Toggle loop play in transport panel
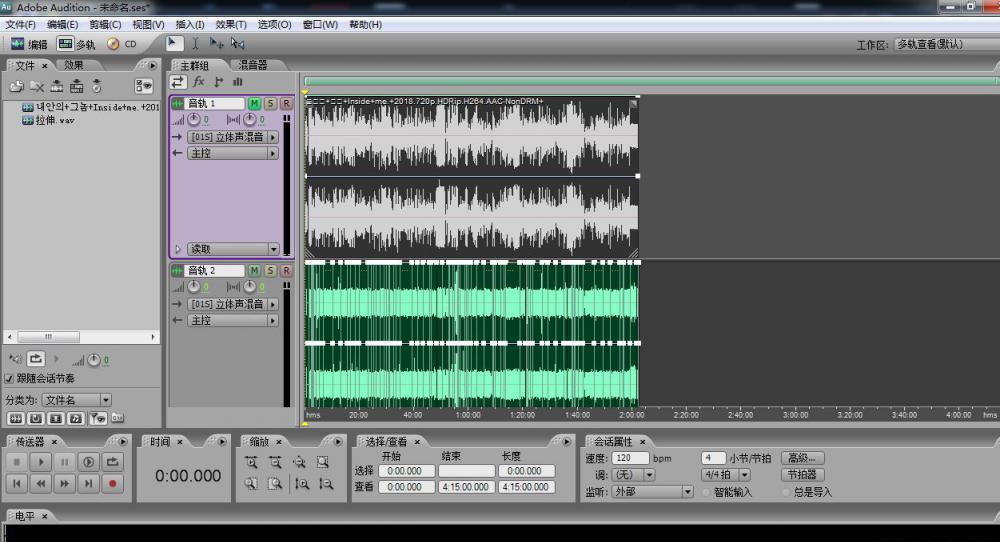This screenshot has width=1000, height=542. [x=112, y=462]
